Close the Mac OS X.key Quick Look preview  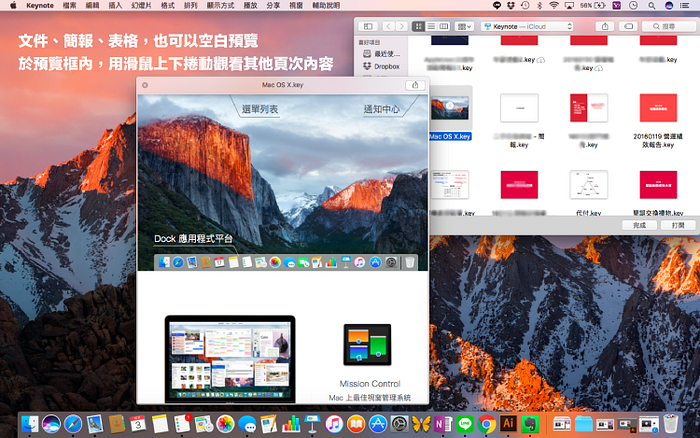(x=145, y=85)
